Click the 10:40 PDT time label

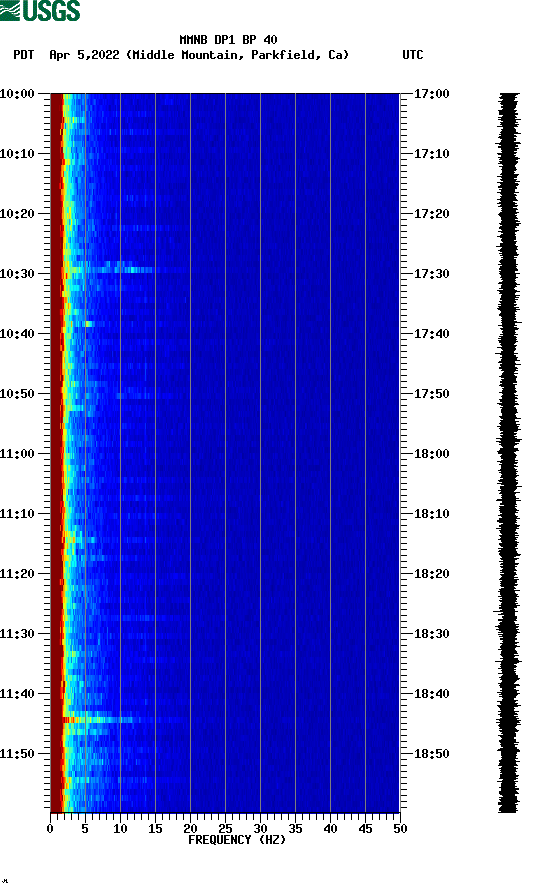click(x=17, y=333)
